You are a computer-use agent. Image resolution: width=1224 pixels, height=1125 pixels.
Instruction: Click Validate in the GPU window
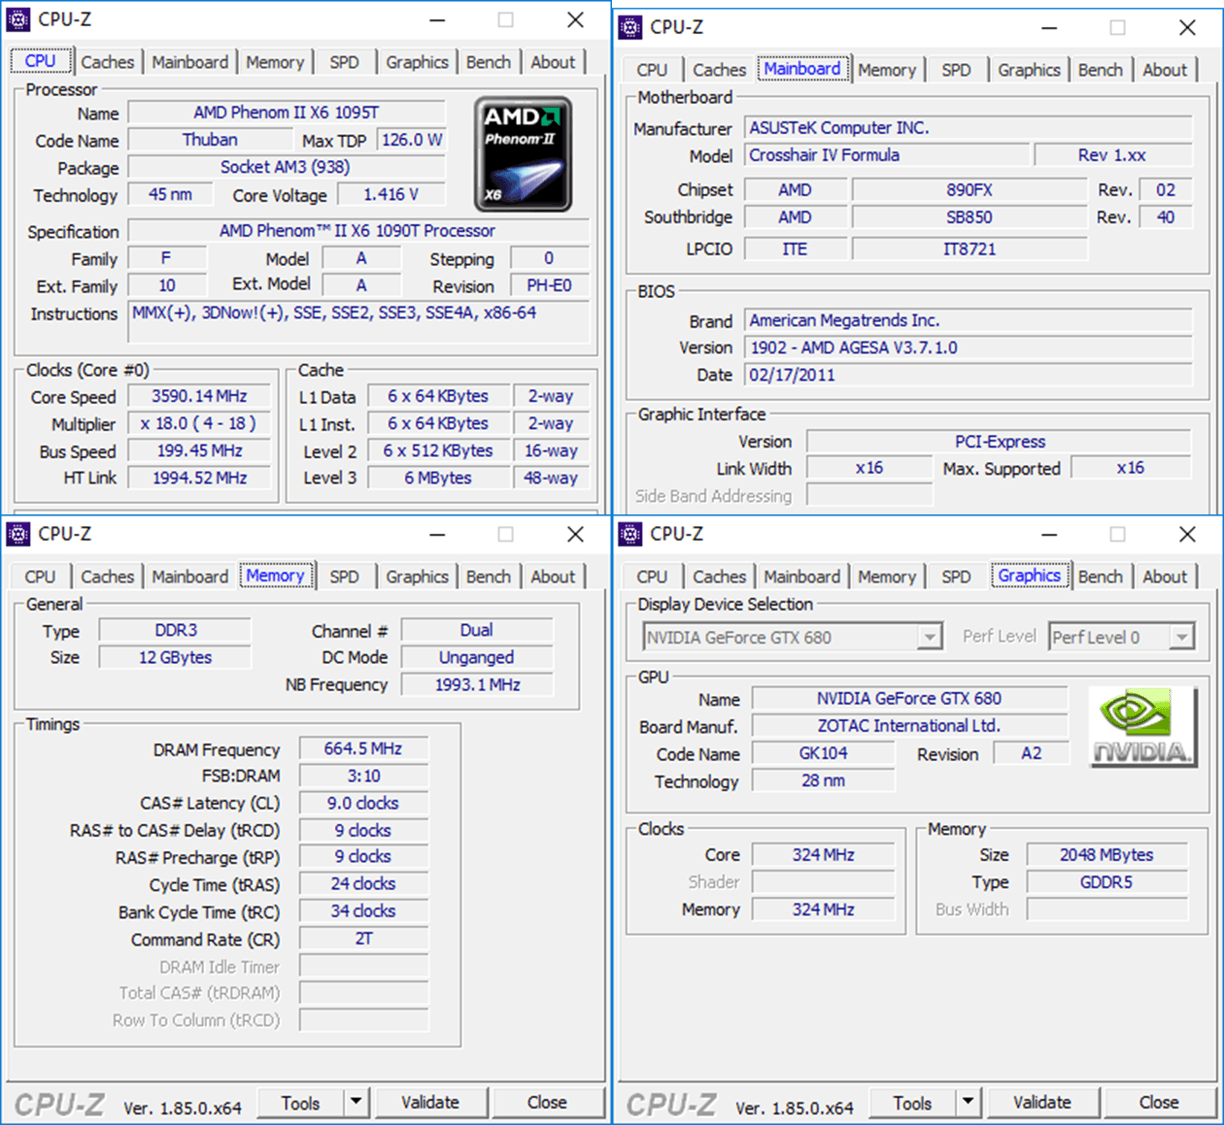(1042, 1102)
